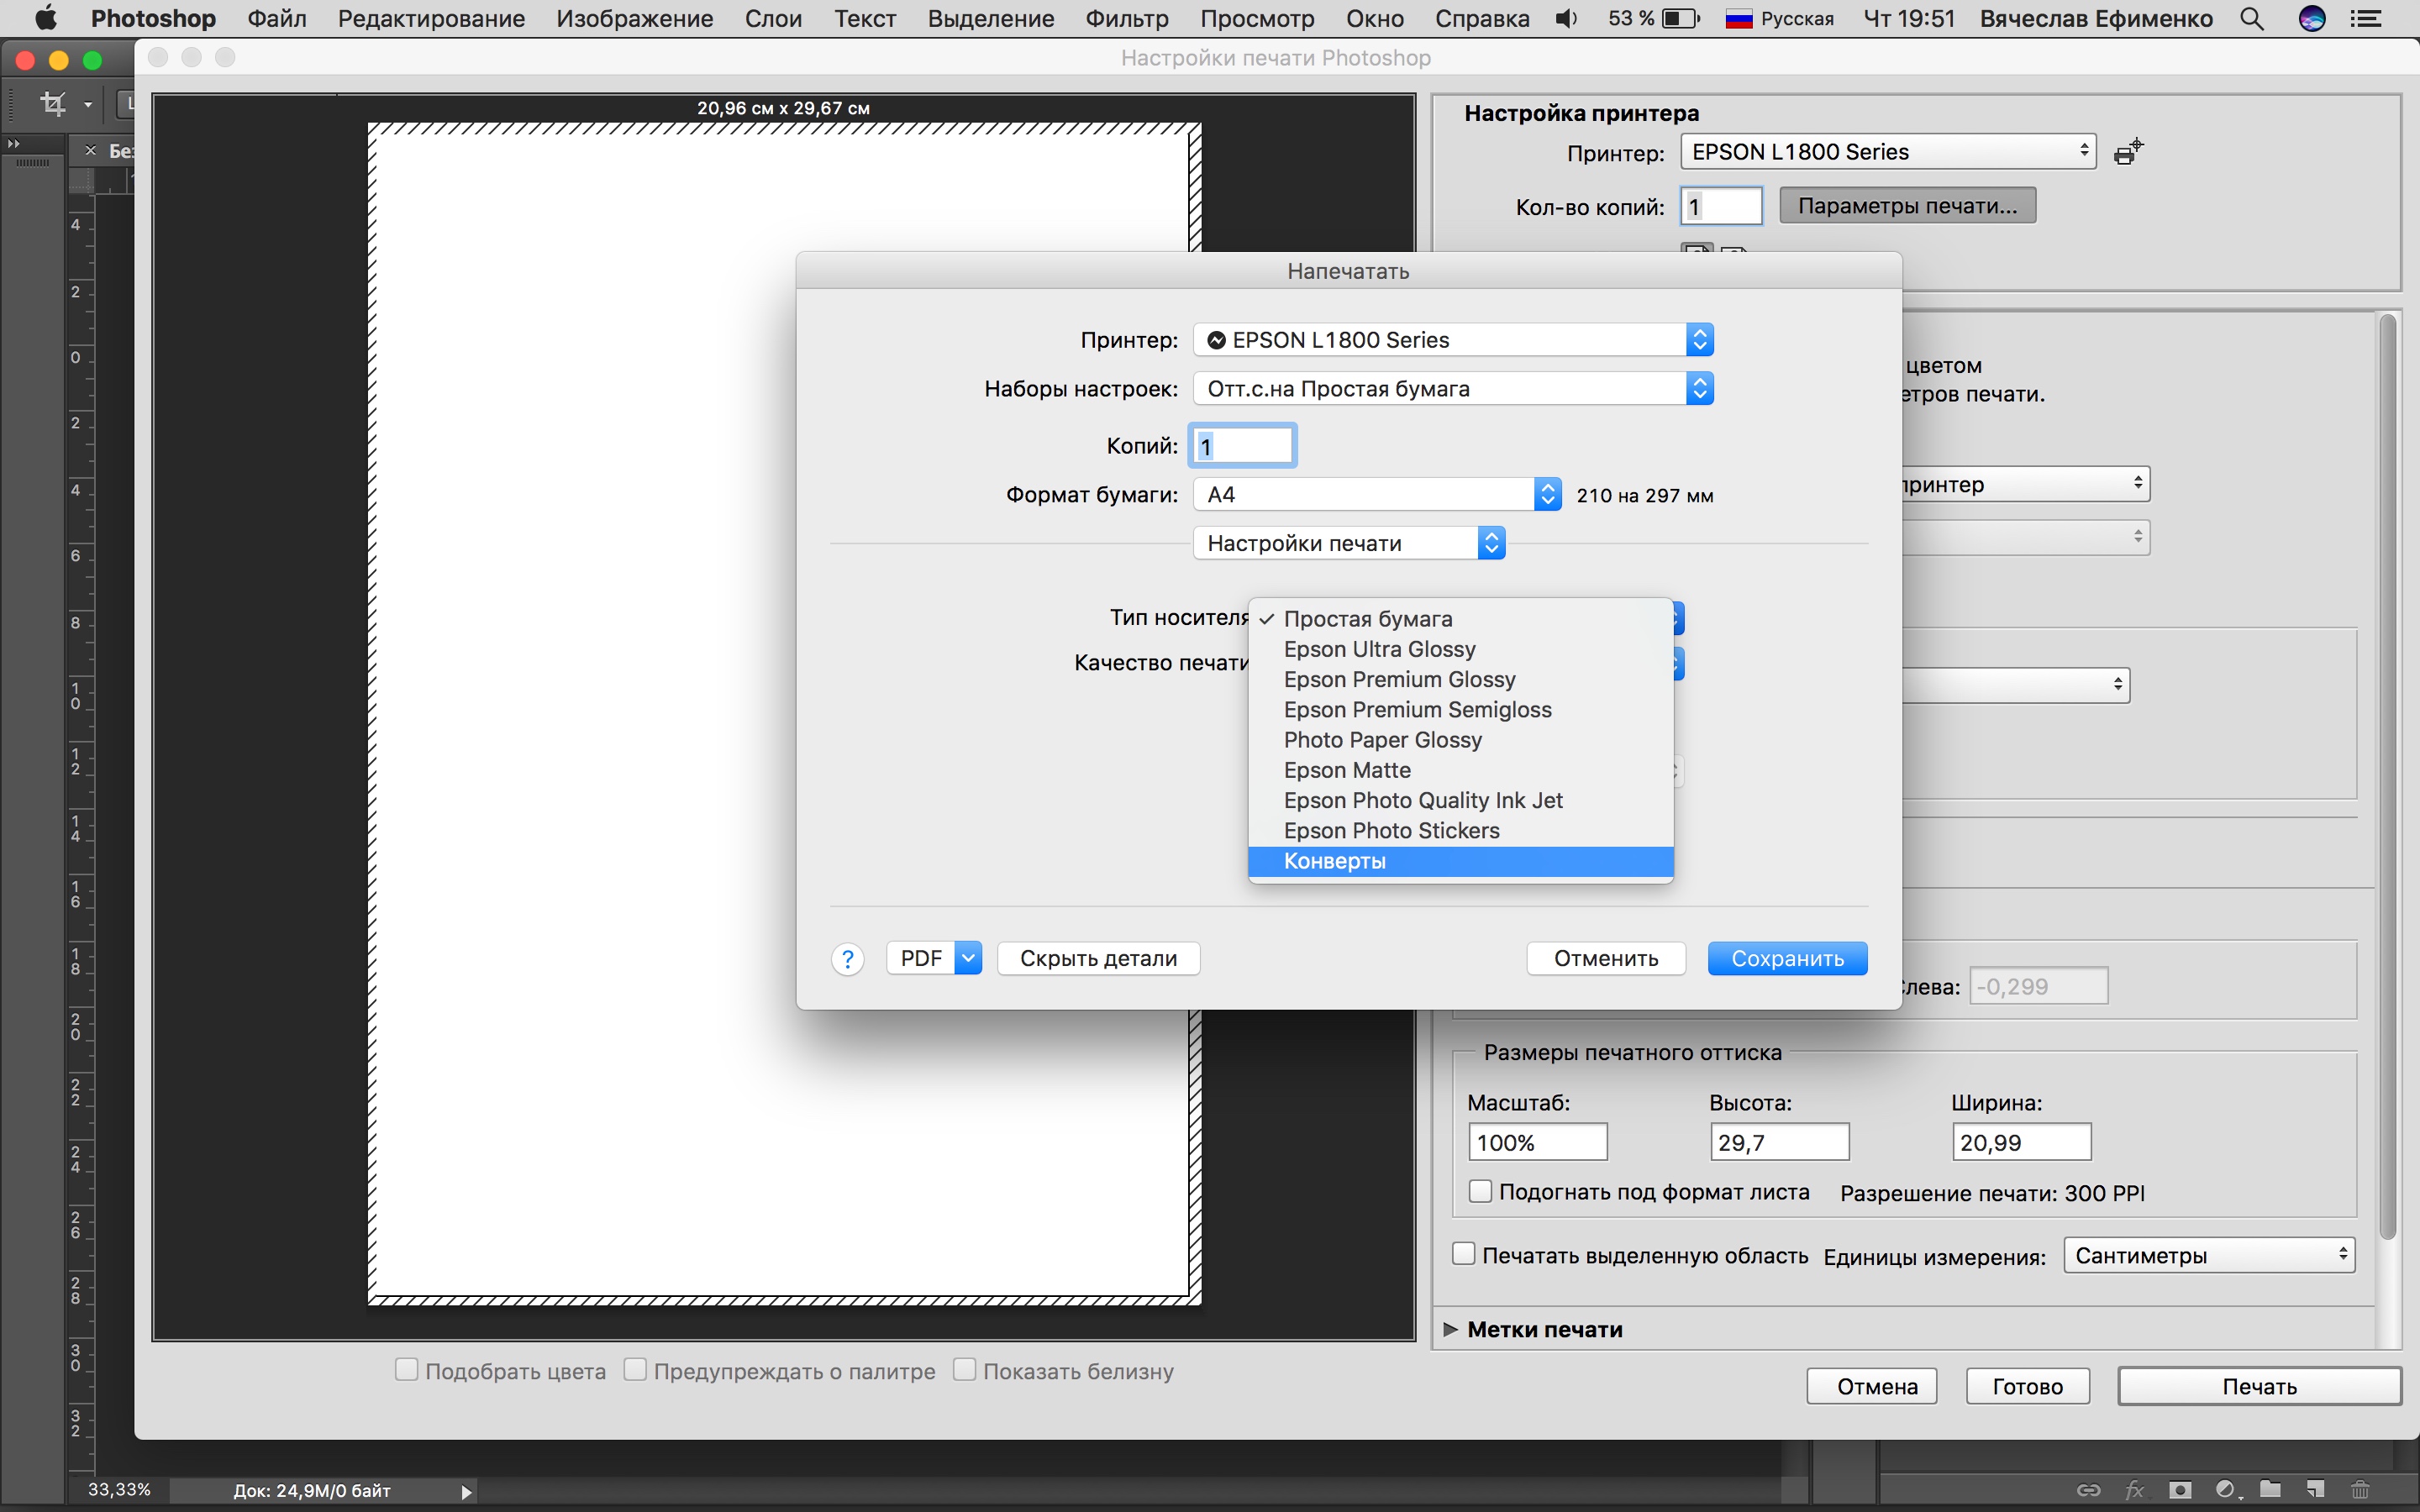Select Epson Ultra Glossy media type

(1460, 649)
